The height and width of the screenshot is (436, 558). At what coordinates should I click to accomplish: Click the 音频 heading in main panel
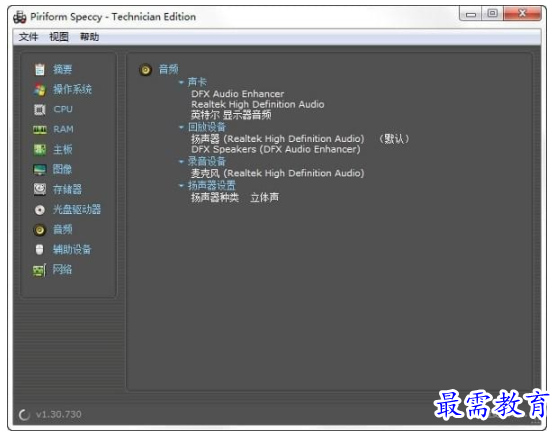pos(168,69)
